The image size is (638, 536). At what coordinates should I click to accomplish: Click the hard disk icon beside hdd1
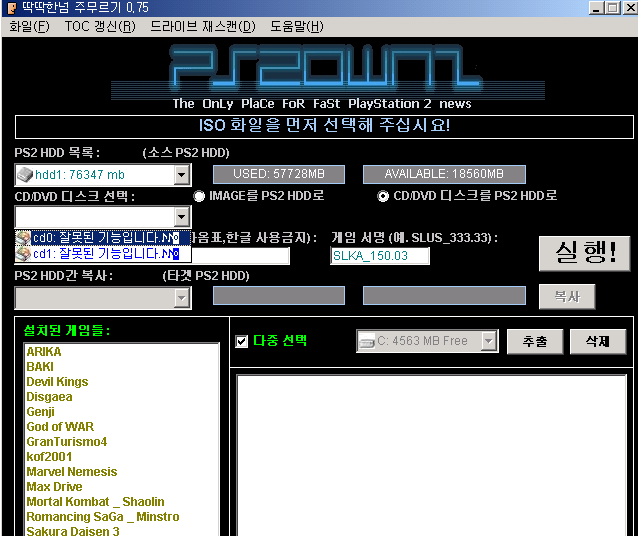pos(25,175)
